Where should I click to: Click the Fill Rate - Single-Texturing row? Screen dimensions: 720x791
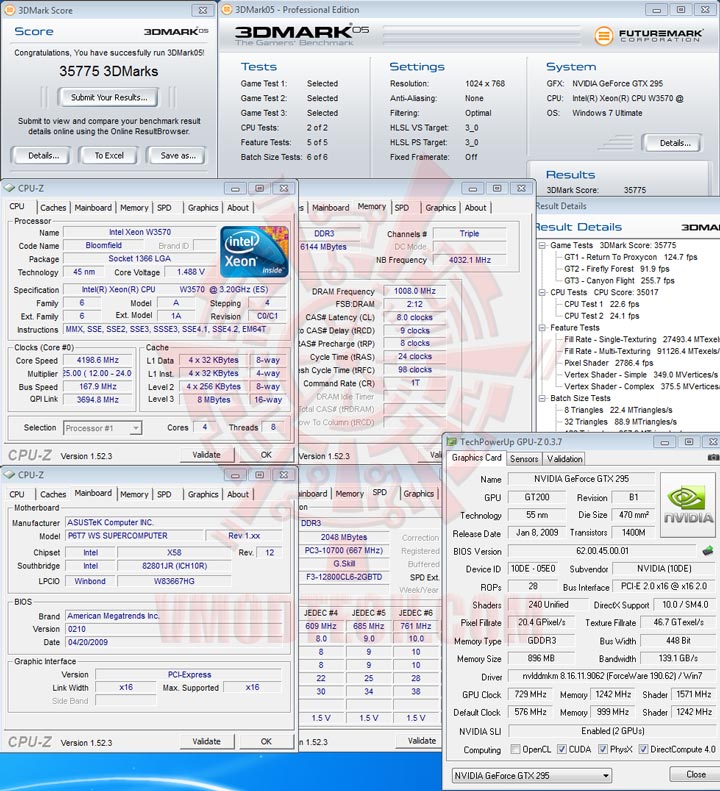pos(641,340)
